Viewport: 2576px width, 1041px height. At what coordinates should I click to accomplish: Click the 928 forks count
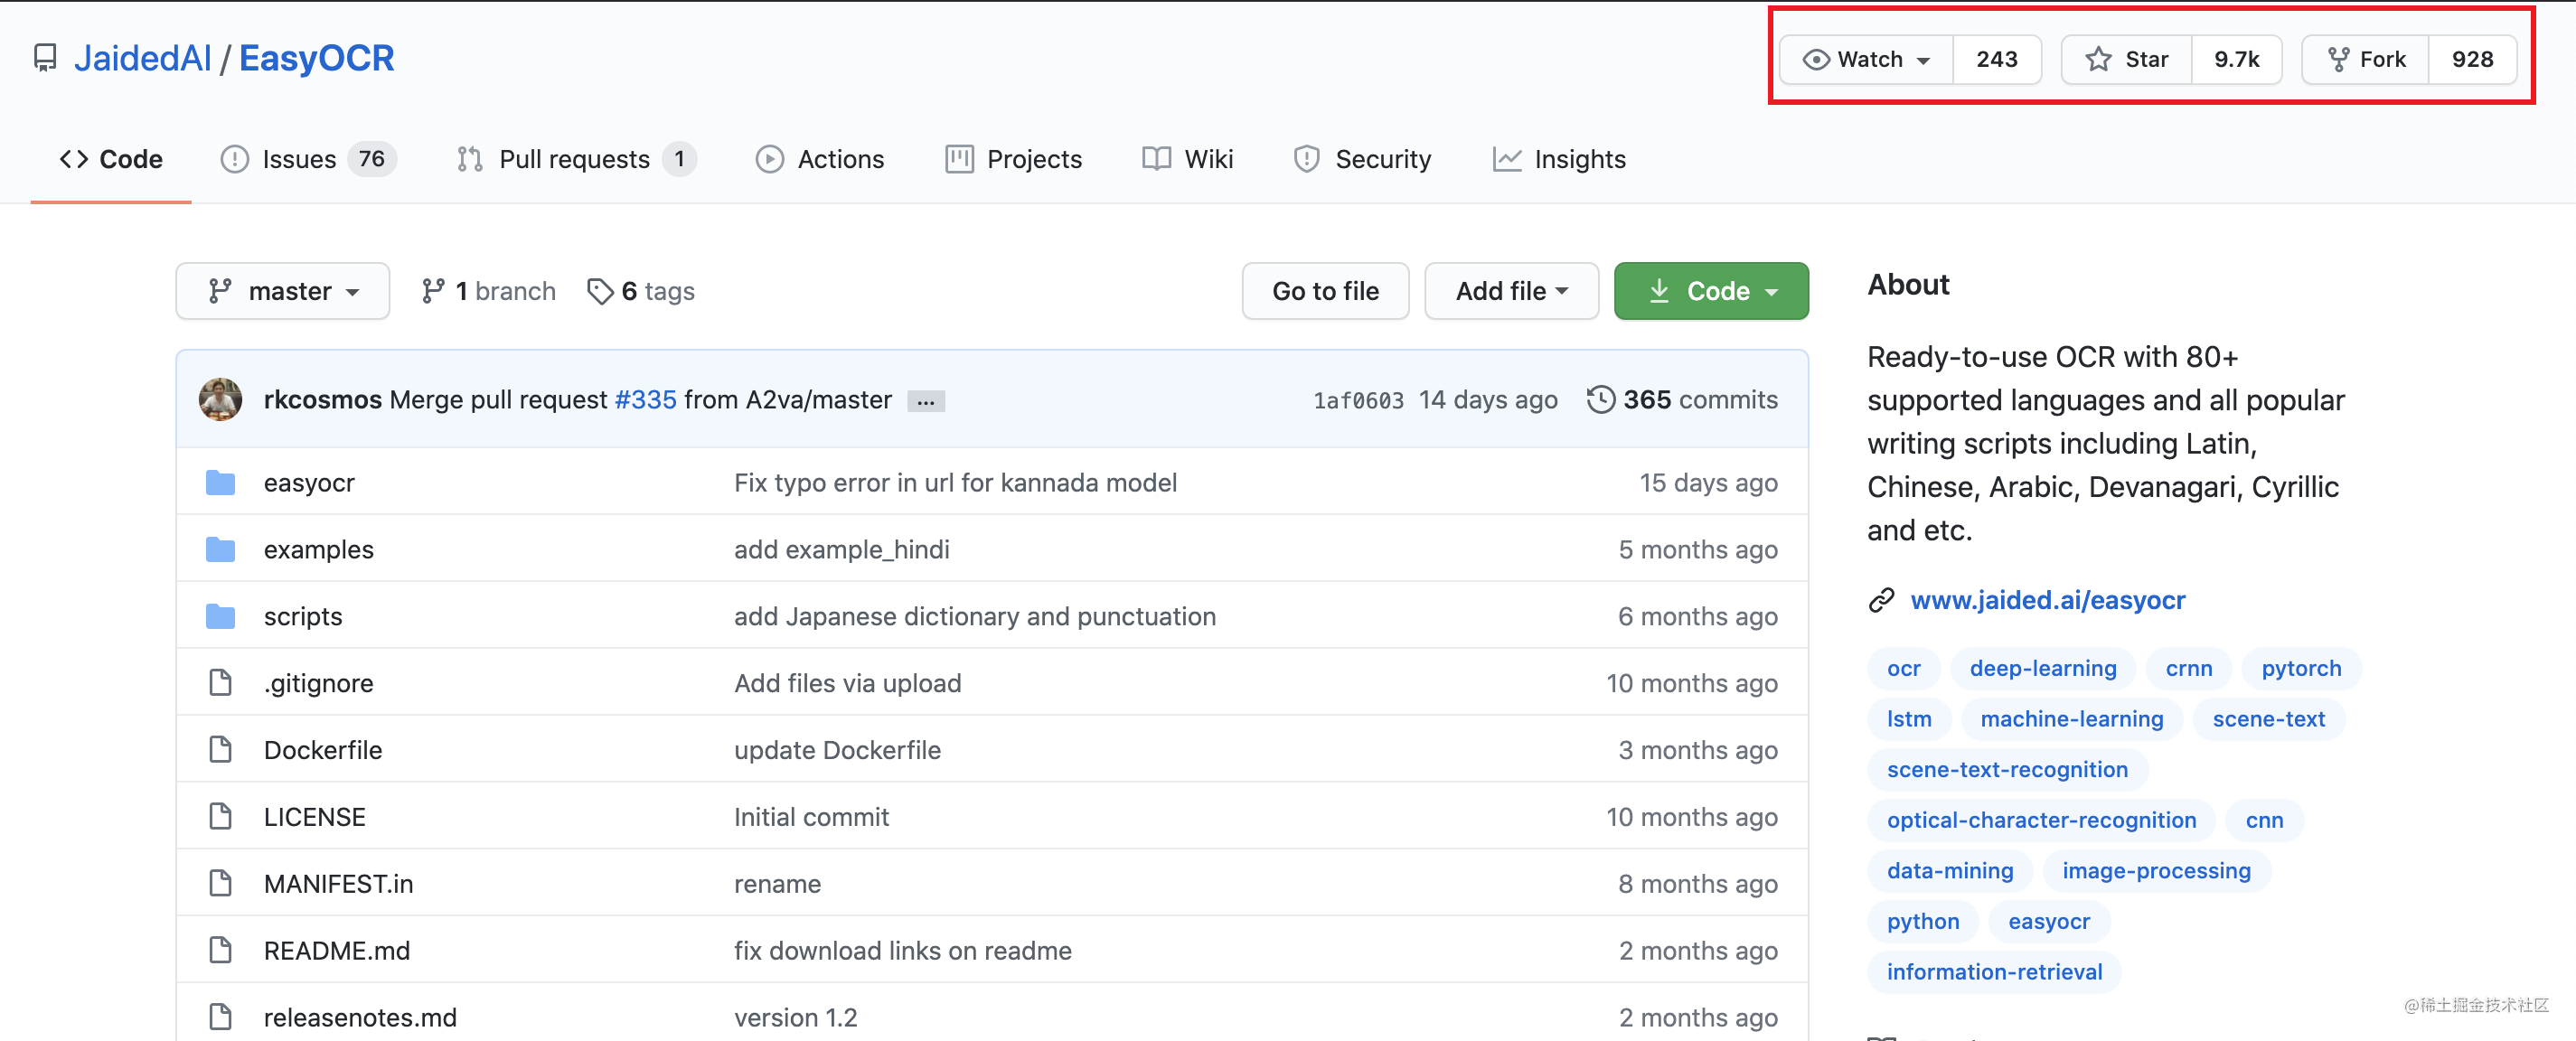pos(2472,60)
